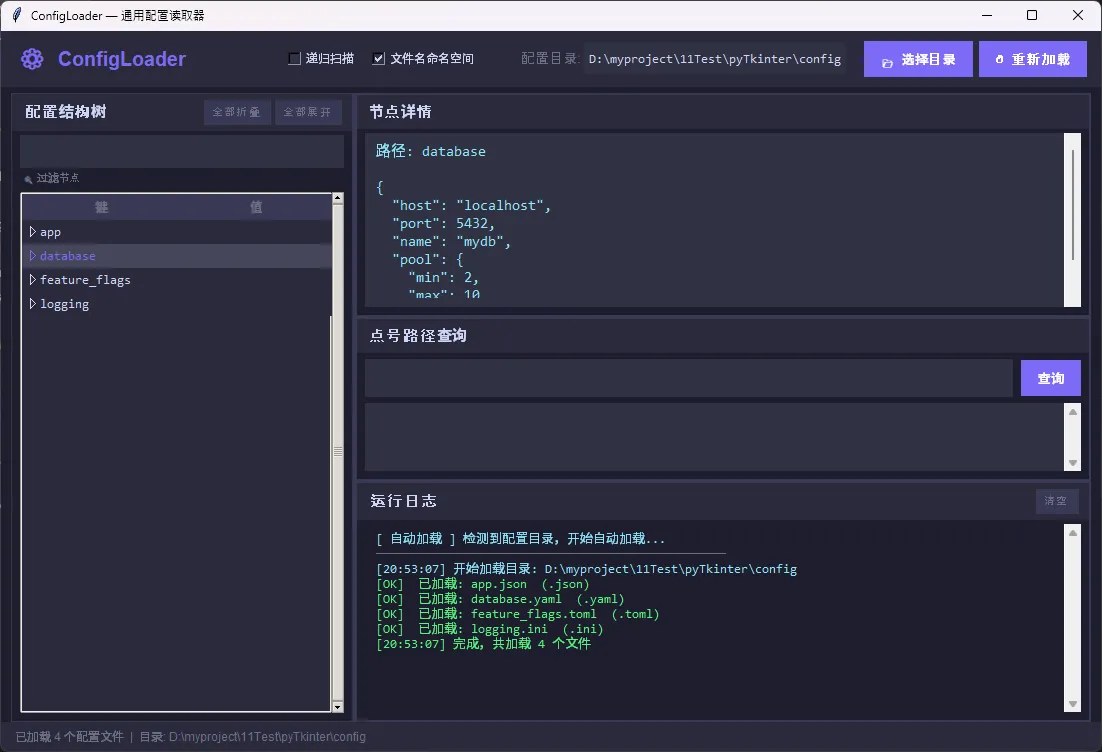This screenshot has width=1102, height=752.
Task: Click the down arrow of 运行日志 scrollbar
Action: pyautogui.click(x=1073, y=704)
